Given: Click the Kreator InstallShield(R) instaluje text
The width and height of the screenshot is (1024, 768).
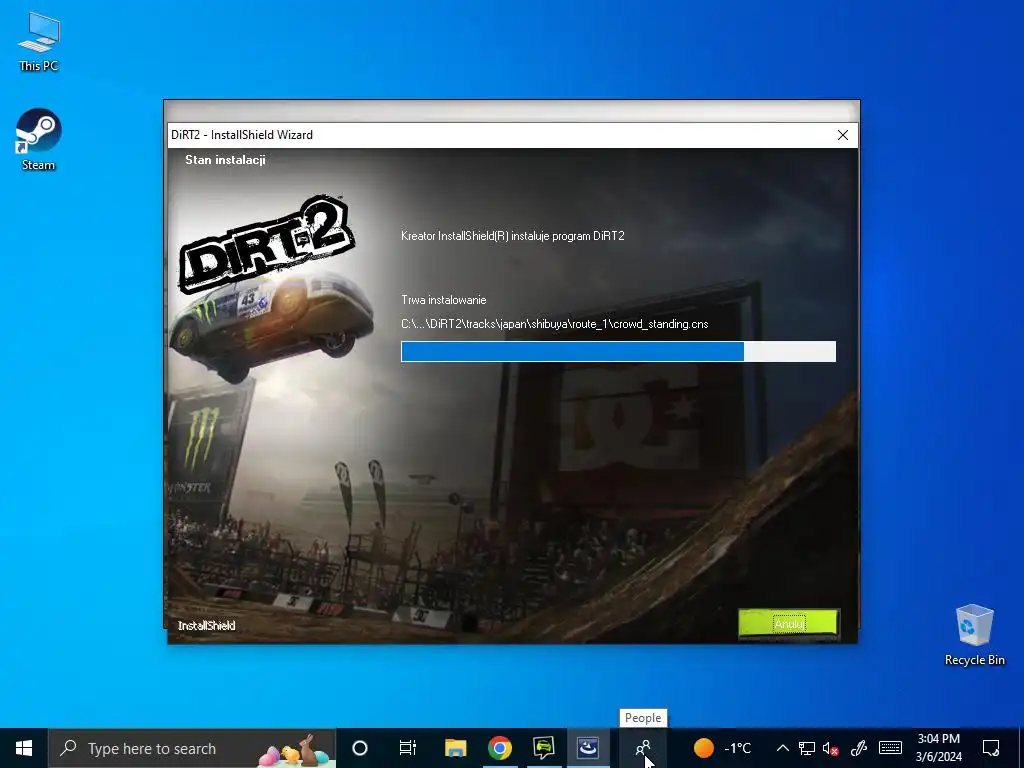Looking at the screenshot, I should 513,236.
